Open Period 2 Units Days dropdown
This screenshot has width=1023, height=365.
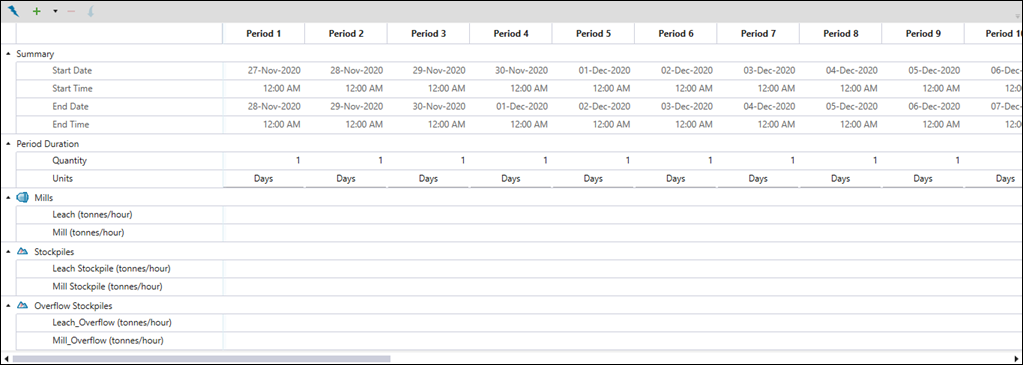[346, 178]
